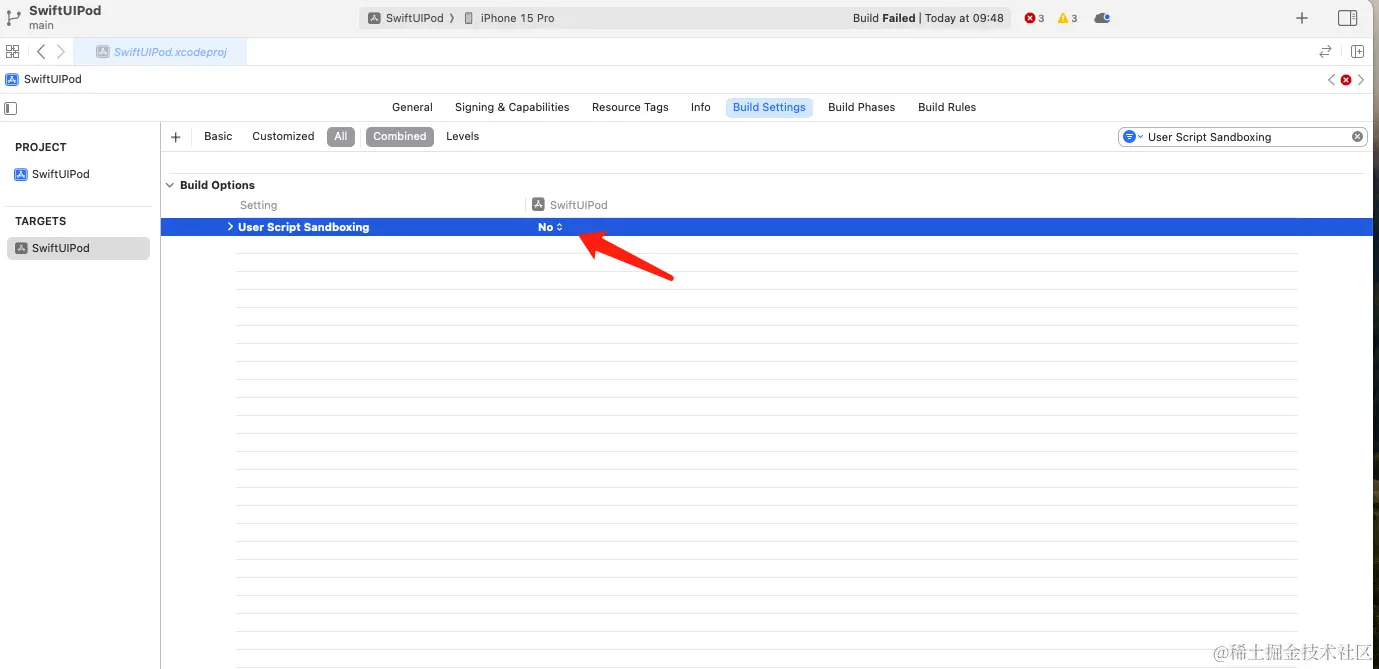Switch to the Levels view
The width and height of the screenshot is (1379, 669).
pos(462,136)
